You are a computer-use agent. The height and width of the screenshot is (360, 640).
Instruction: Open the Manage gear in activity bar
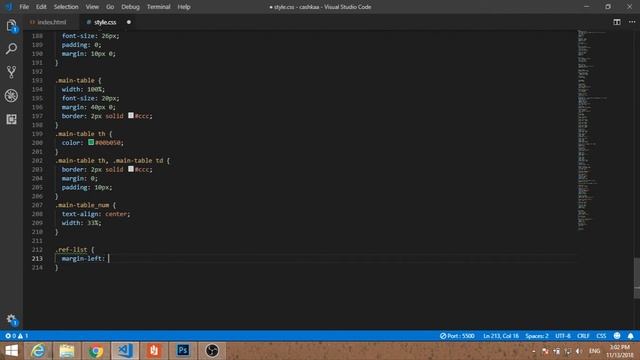coord(11,319)
